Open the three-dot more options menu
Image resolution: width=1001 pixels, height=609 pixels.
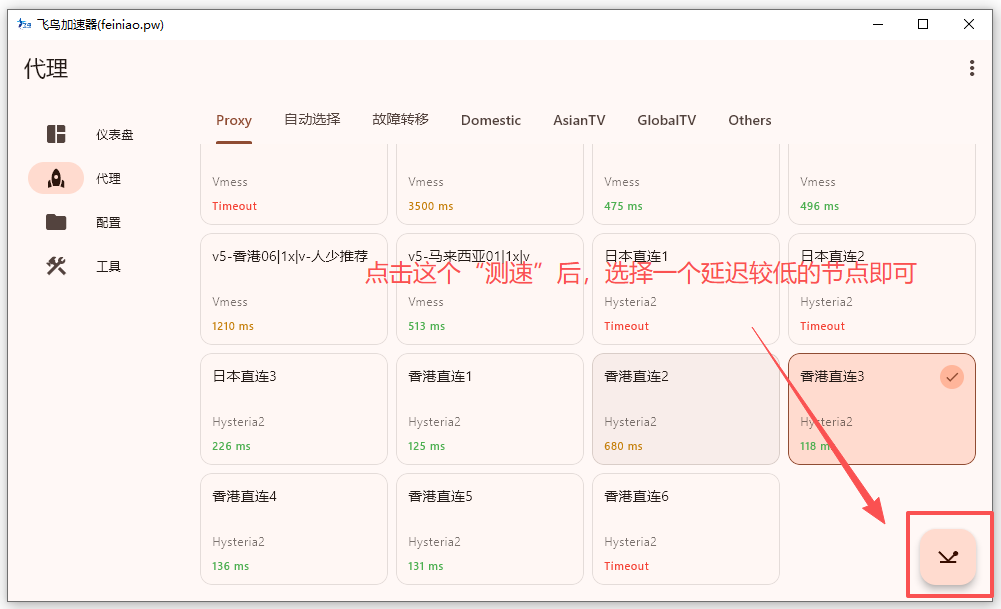point(971,68)
